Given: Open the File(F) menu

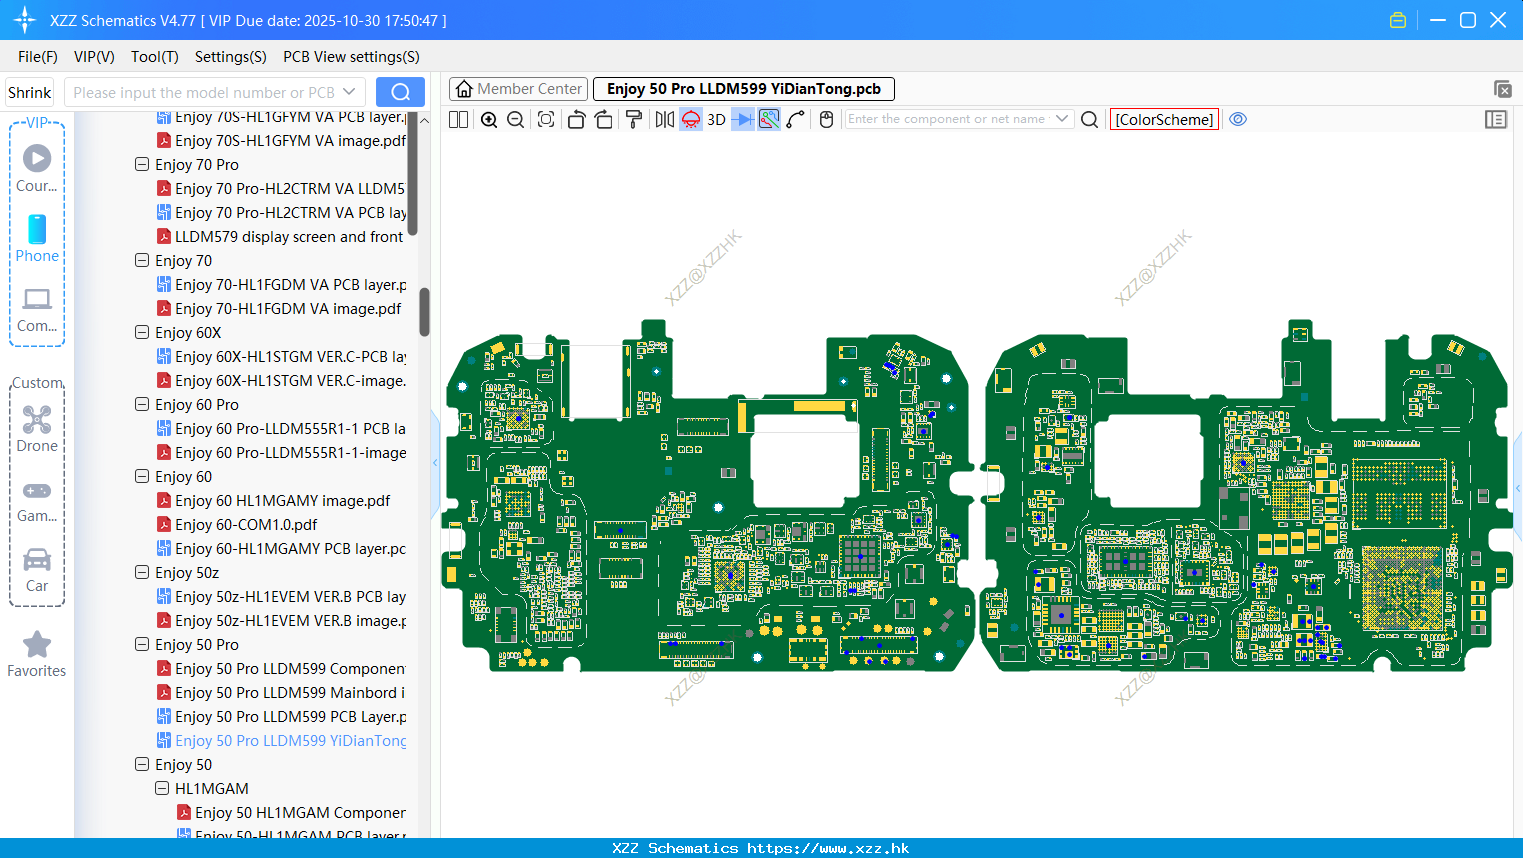Looking at the screenshot, I should pos(38,57).
